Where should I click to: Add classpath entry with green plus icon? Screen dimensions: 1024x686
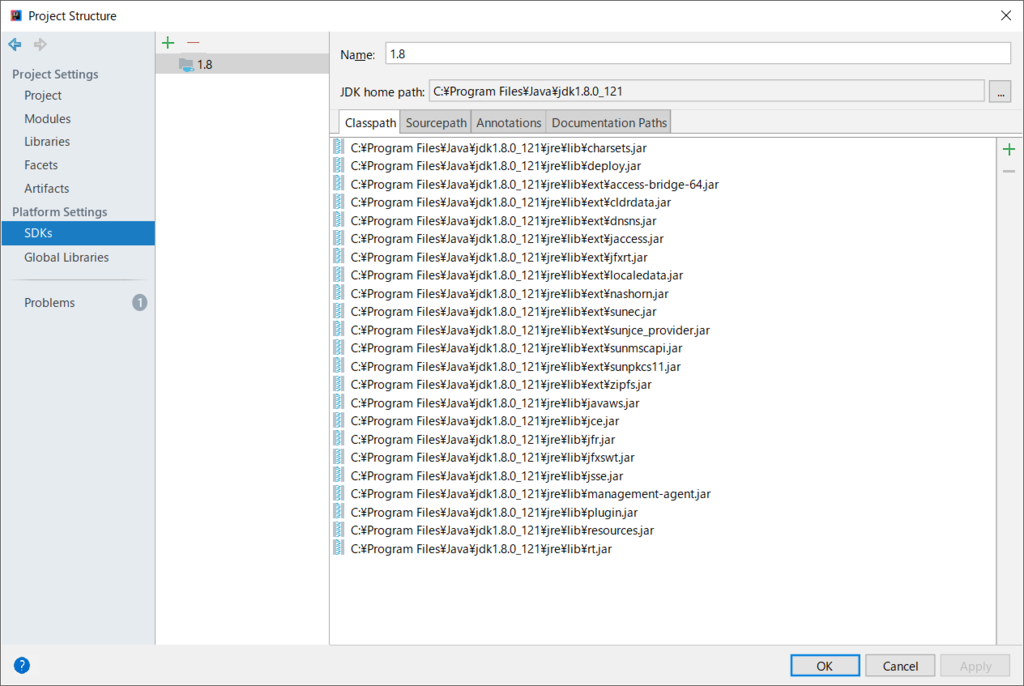tap(1009, 150)
